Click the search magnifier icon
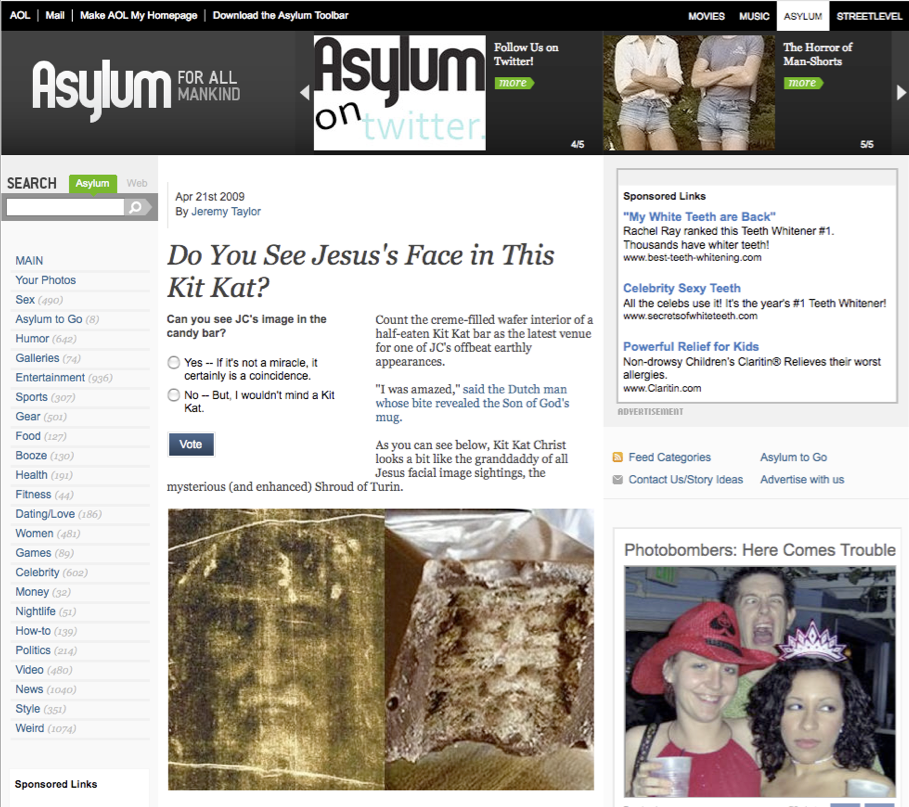The image size is (909, 807). point(136,208)
